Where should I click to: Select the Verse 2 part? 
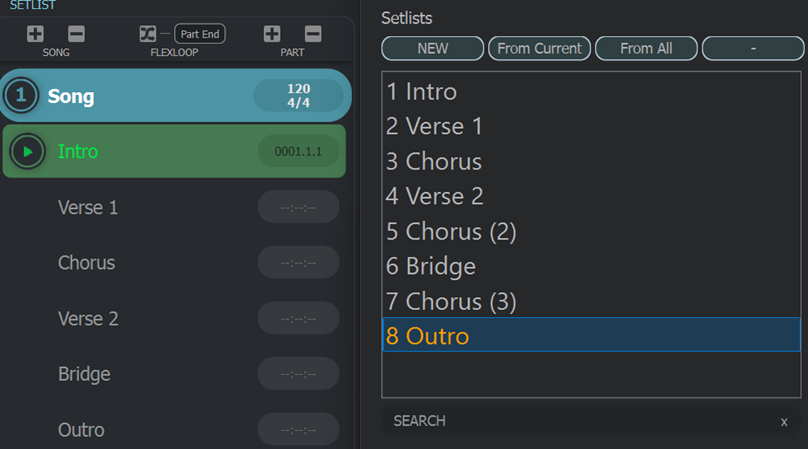click(x=88, y=318)
